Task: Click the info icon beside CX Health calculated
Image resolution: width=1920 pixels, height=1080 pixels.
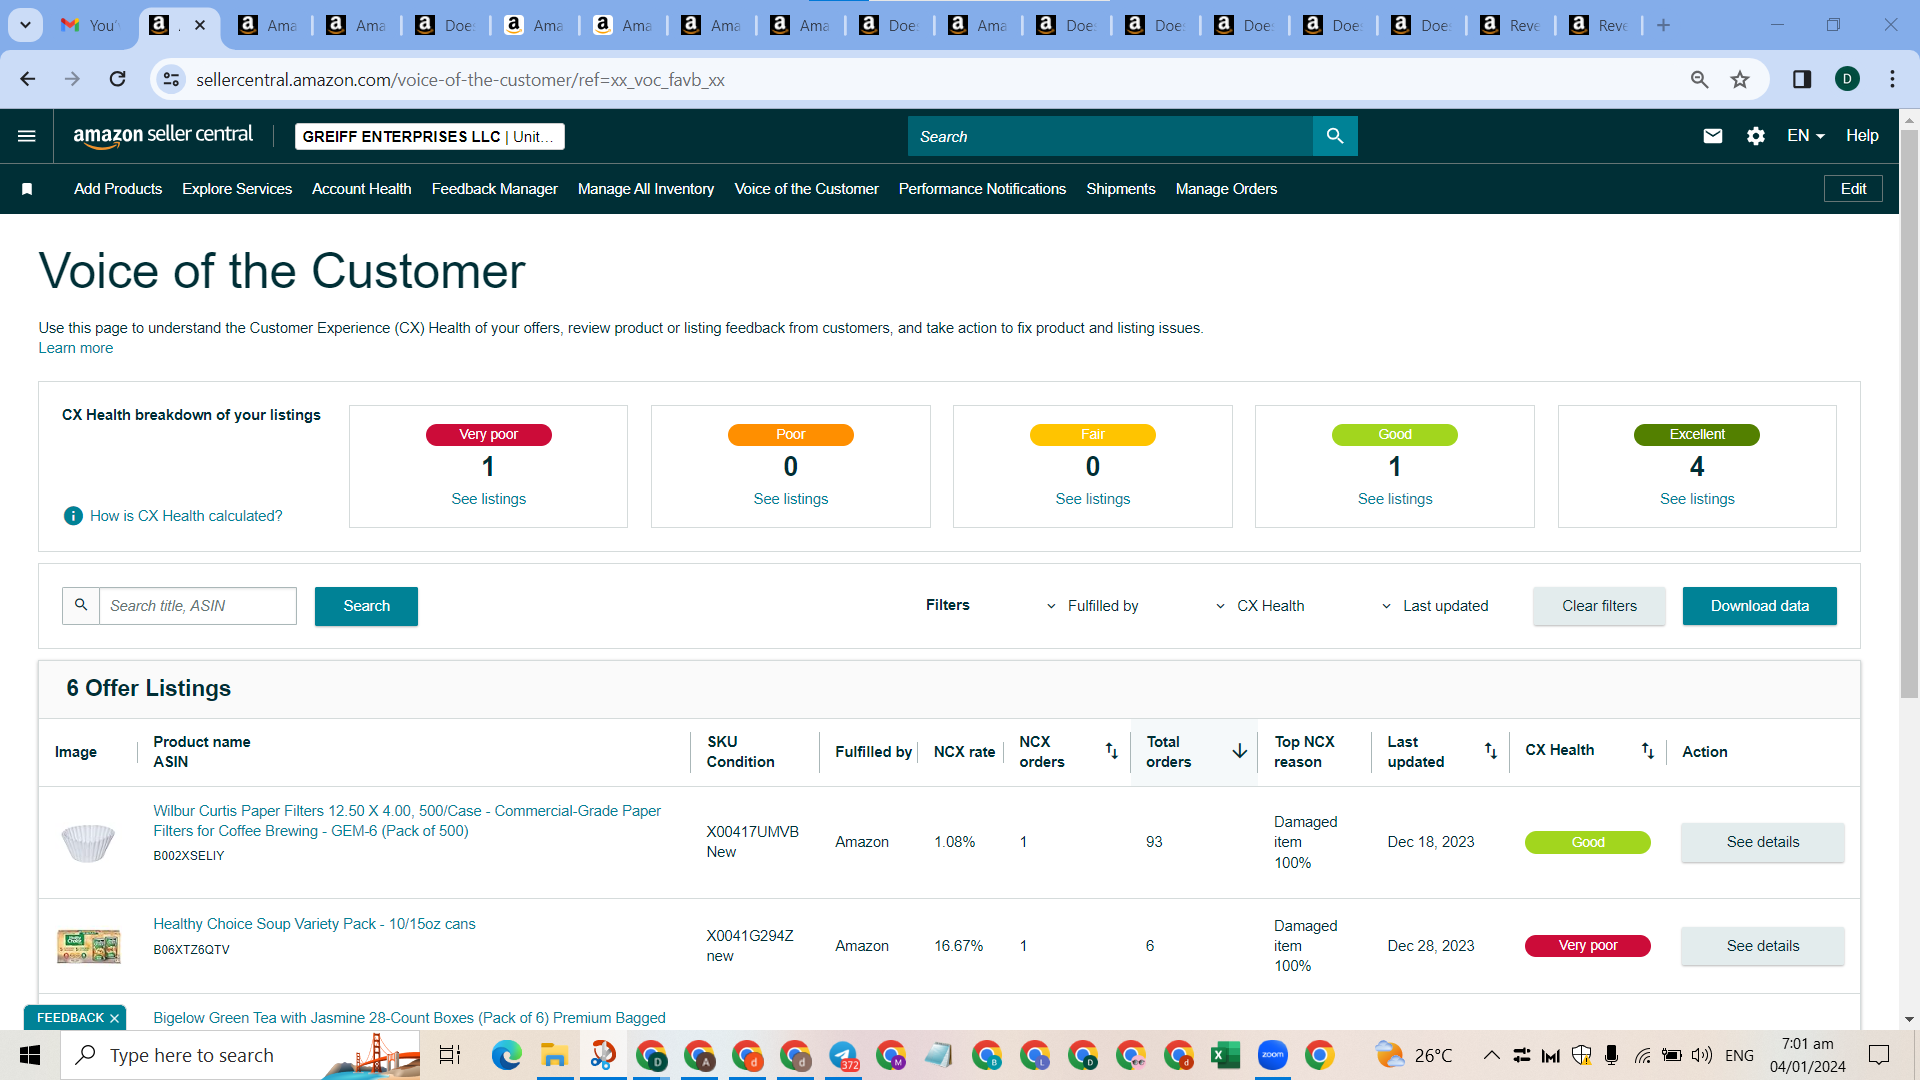Action: click(x=73, y=516)
